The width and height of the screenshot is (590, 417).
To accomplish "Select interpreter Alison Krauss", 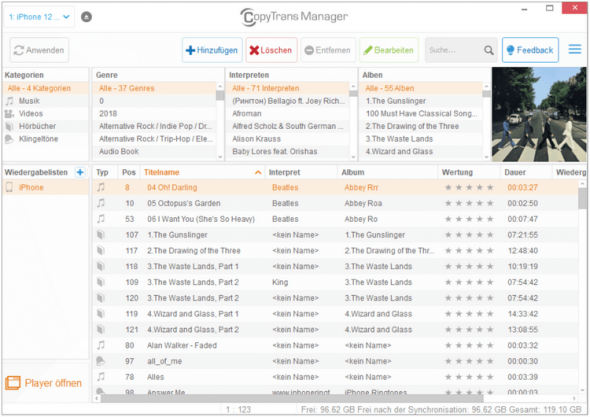I will [288, 139].
